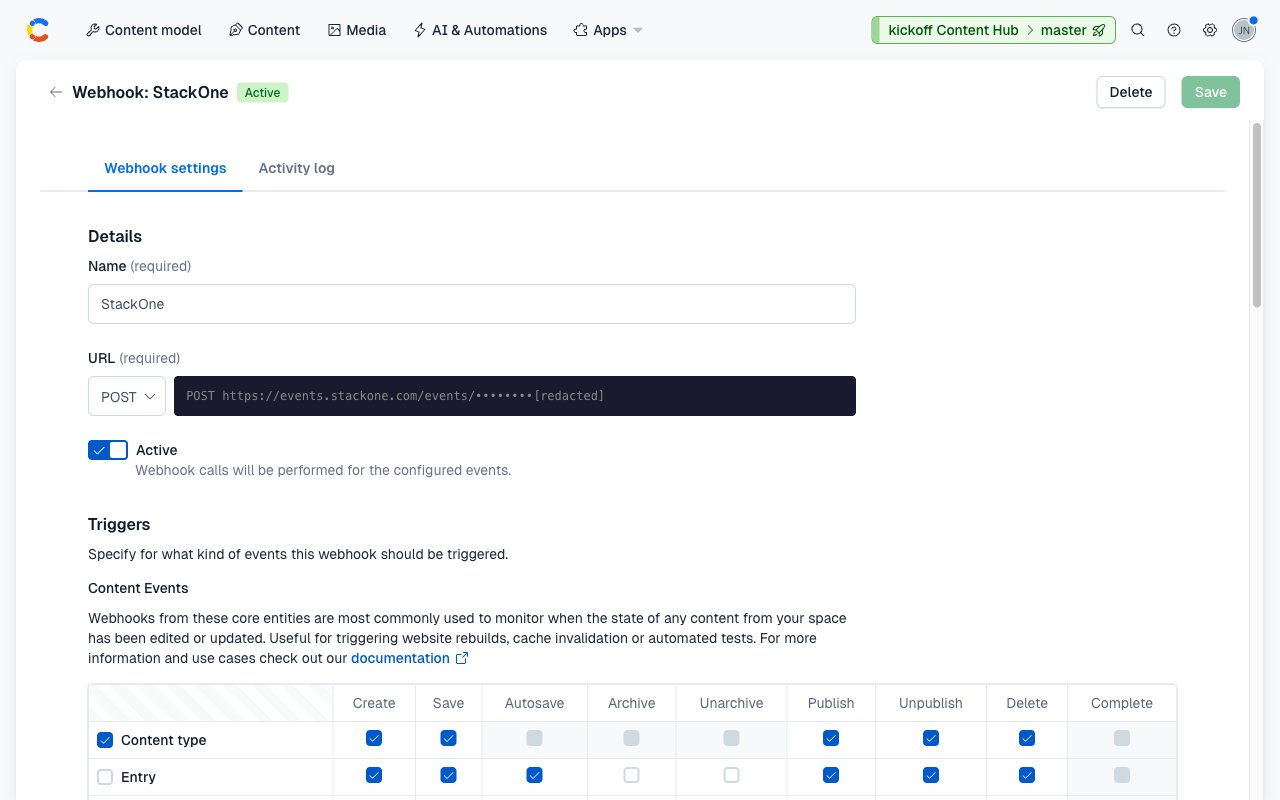Screen dimensions: 1280x800
Task: Toggle Content type Unpublish checkbox
Action: click(931, 738)
